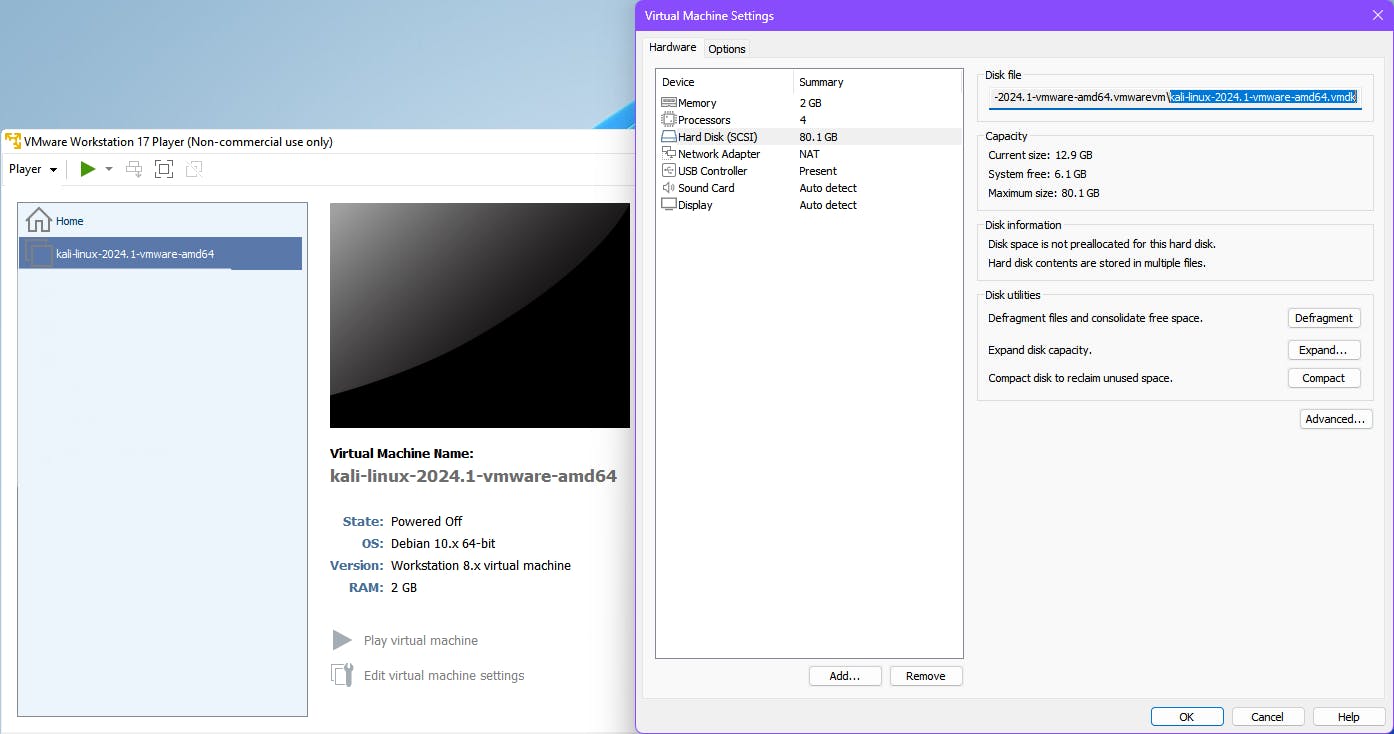The height and width of the screenshot is (734, 1394).
Task: Cancel the Virtual Machine Settings dialog
Action: (x=1268, y=716)
